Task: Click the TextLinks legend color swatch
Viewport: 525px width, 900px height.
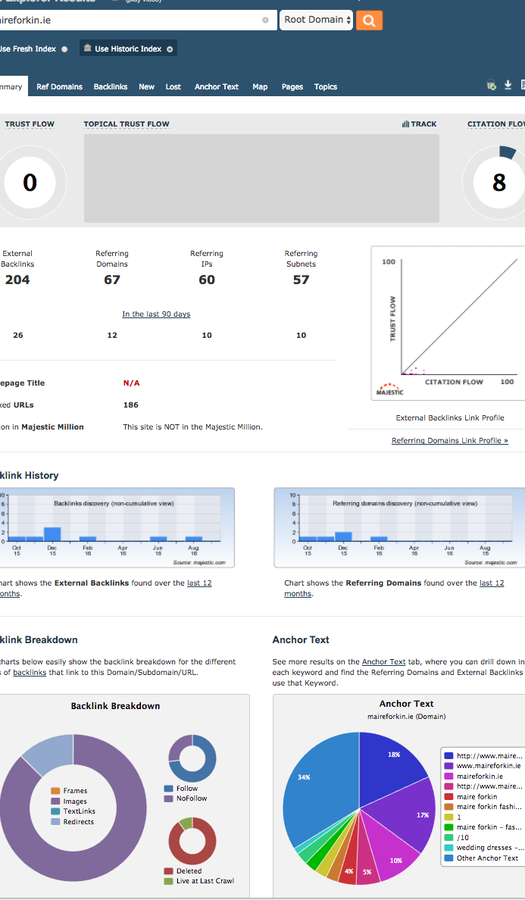Action: 55,812
